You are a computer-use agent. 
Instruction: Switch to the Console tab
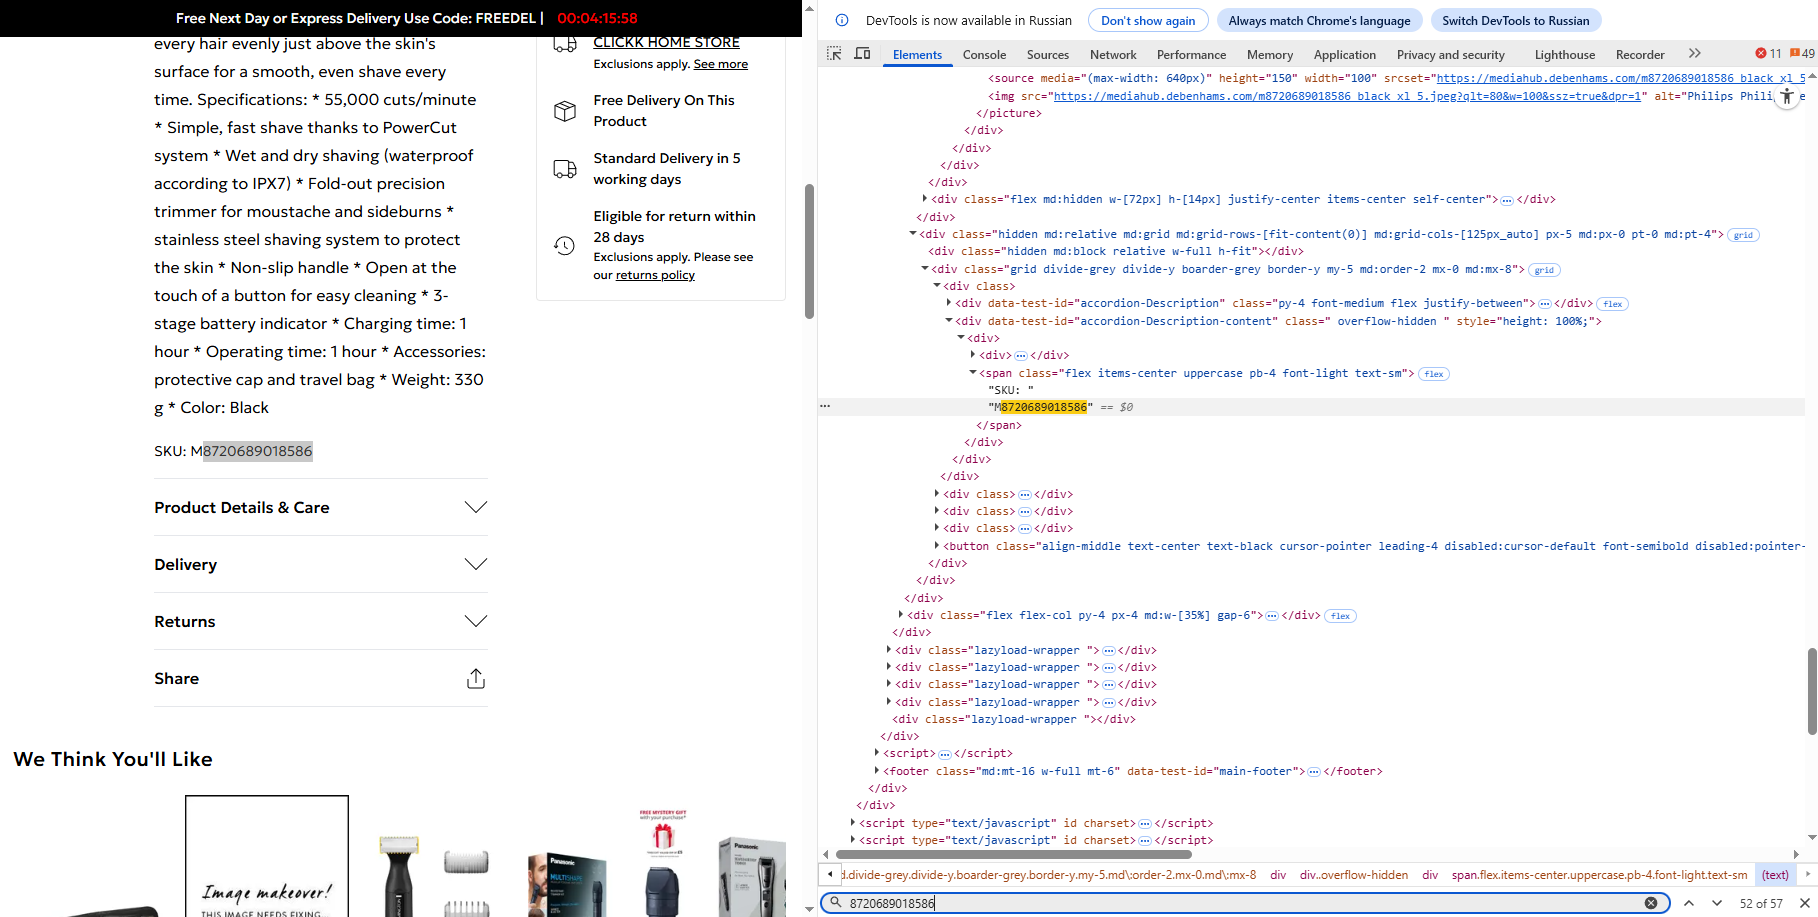click(984, 55)
